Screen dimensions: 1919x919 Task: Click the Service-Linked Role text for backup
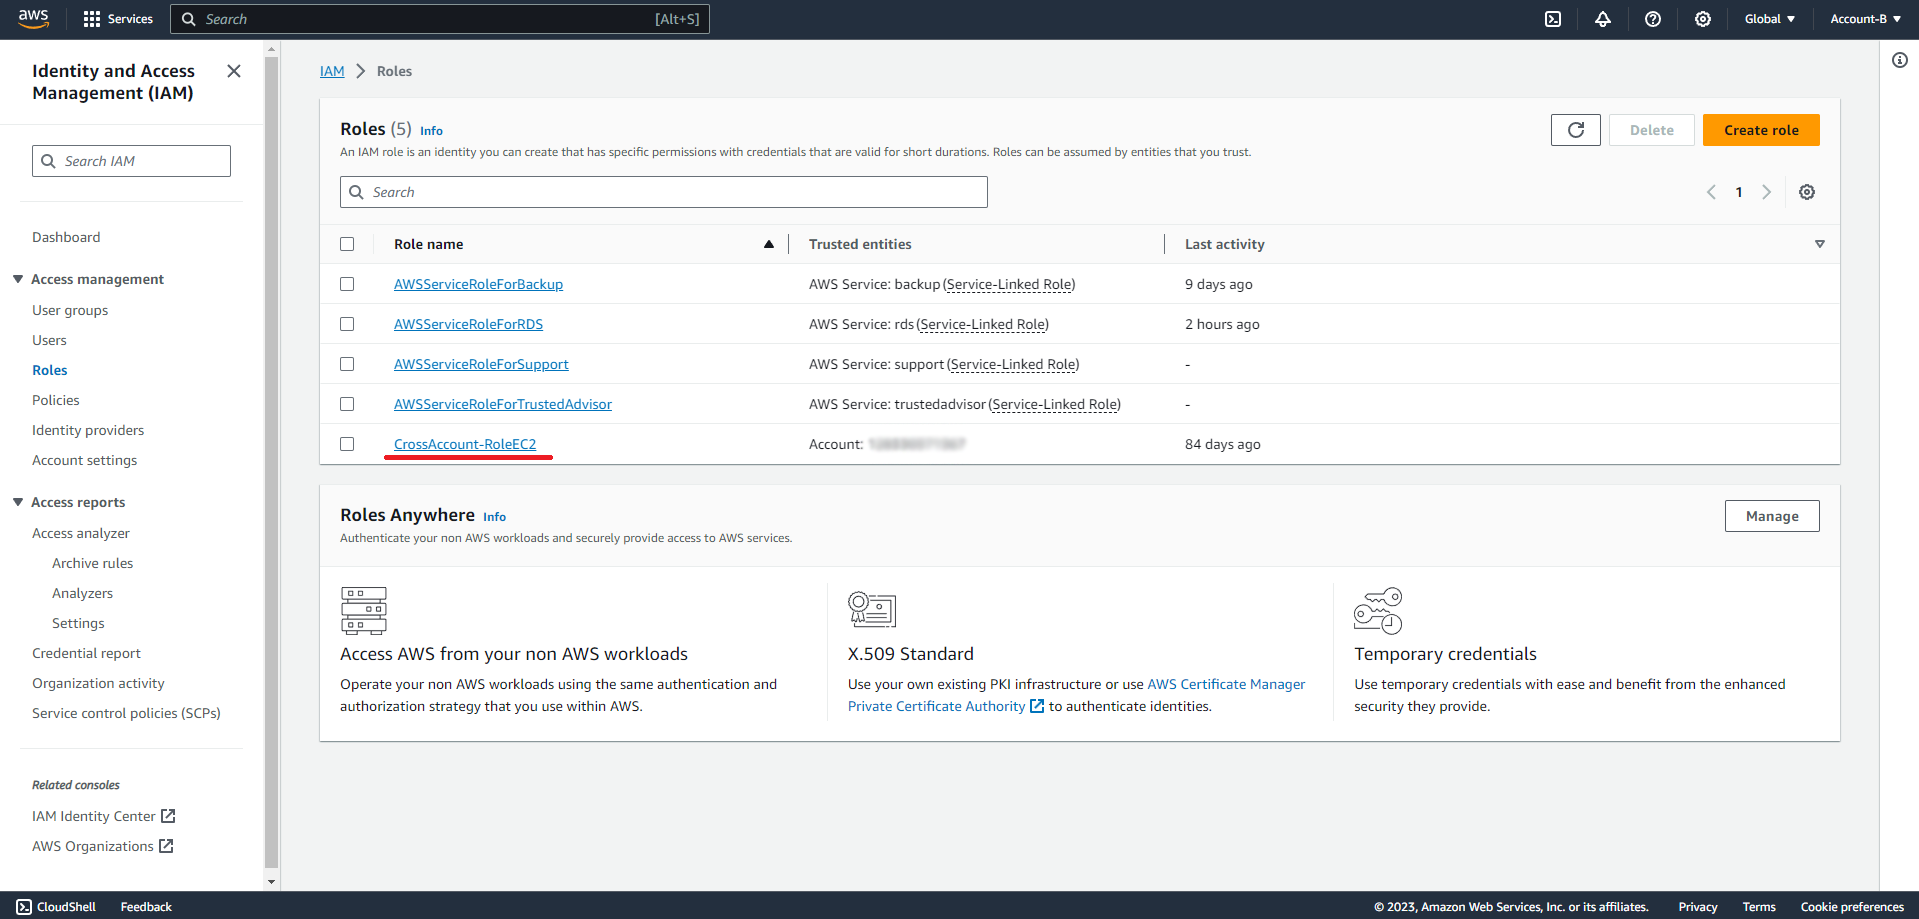(x=1010, y=284)
